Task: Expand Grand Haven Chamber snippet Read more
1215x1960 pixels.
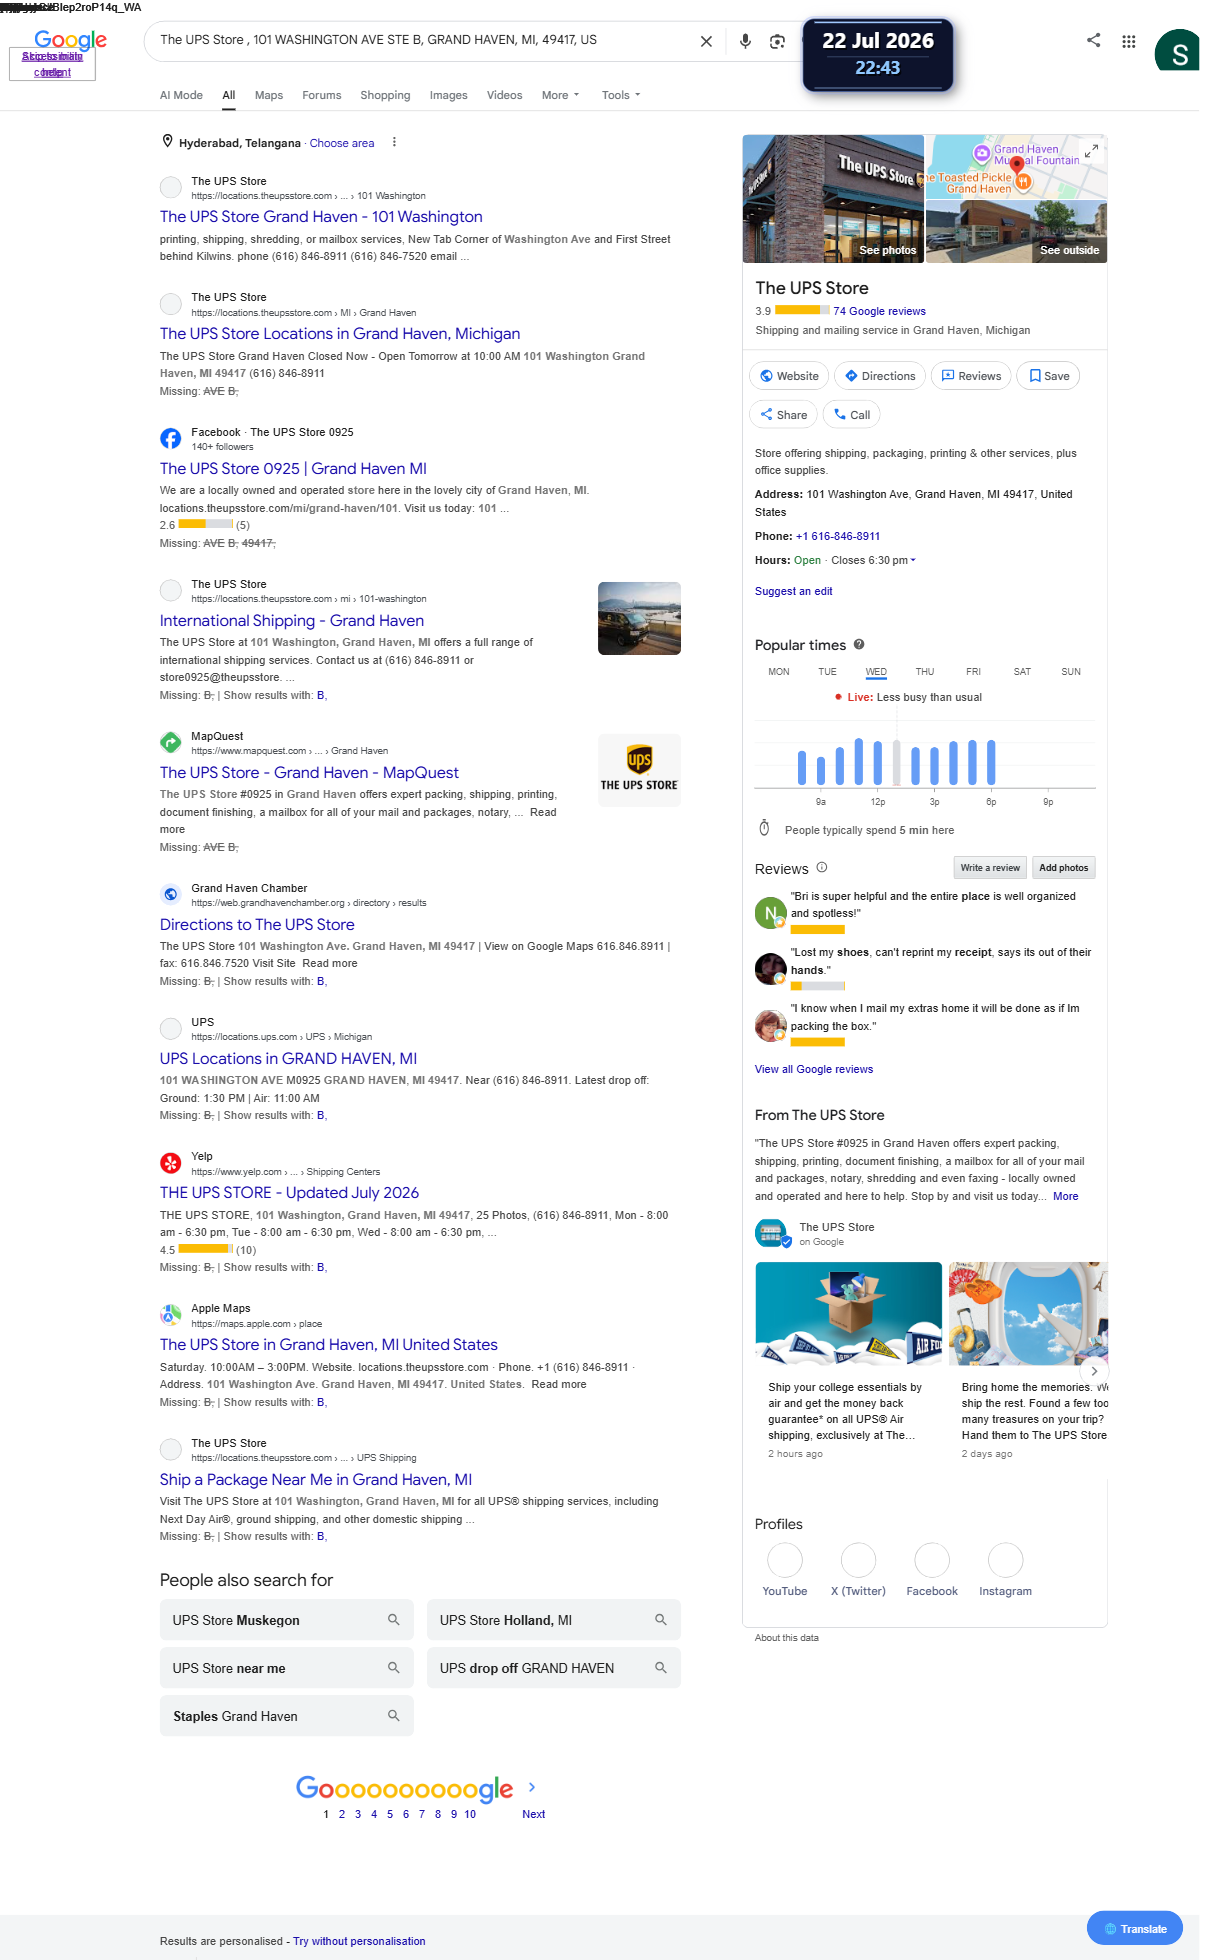Action: pos(330,963)
